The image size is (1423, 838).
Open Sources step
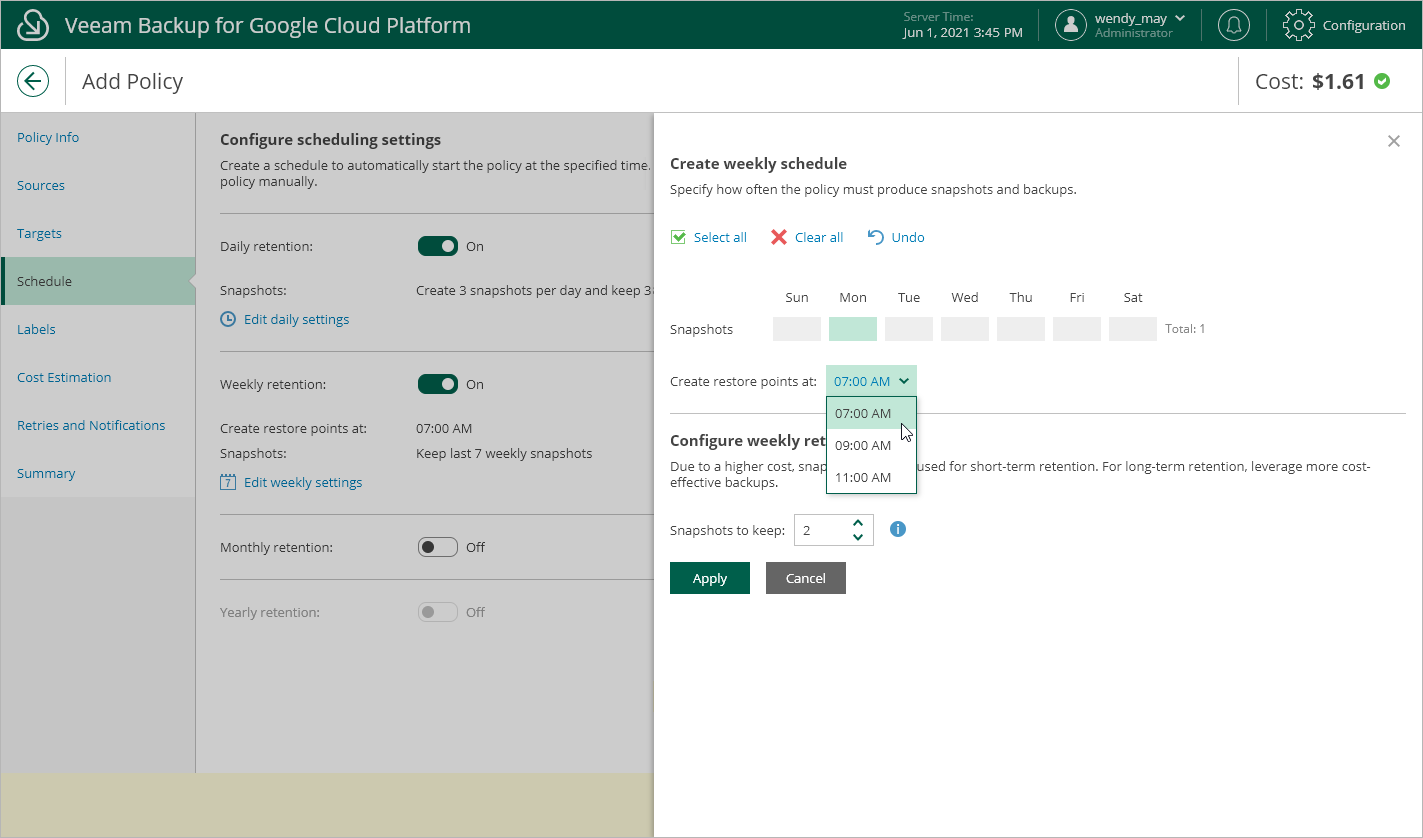[x=98, y=185]
